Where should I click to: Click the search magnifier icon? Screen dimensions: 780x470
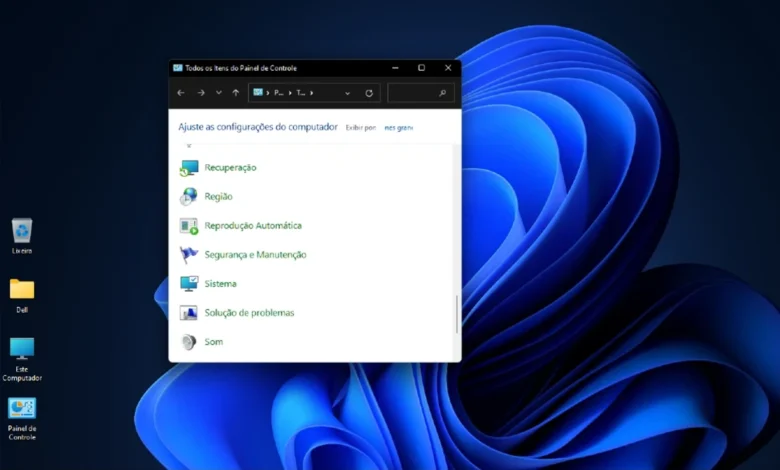coord(443,93)
